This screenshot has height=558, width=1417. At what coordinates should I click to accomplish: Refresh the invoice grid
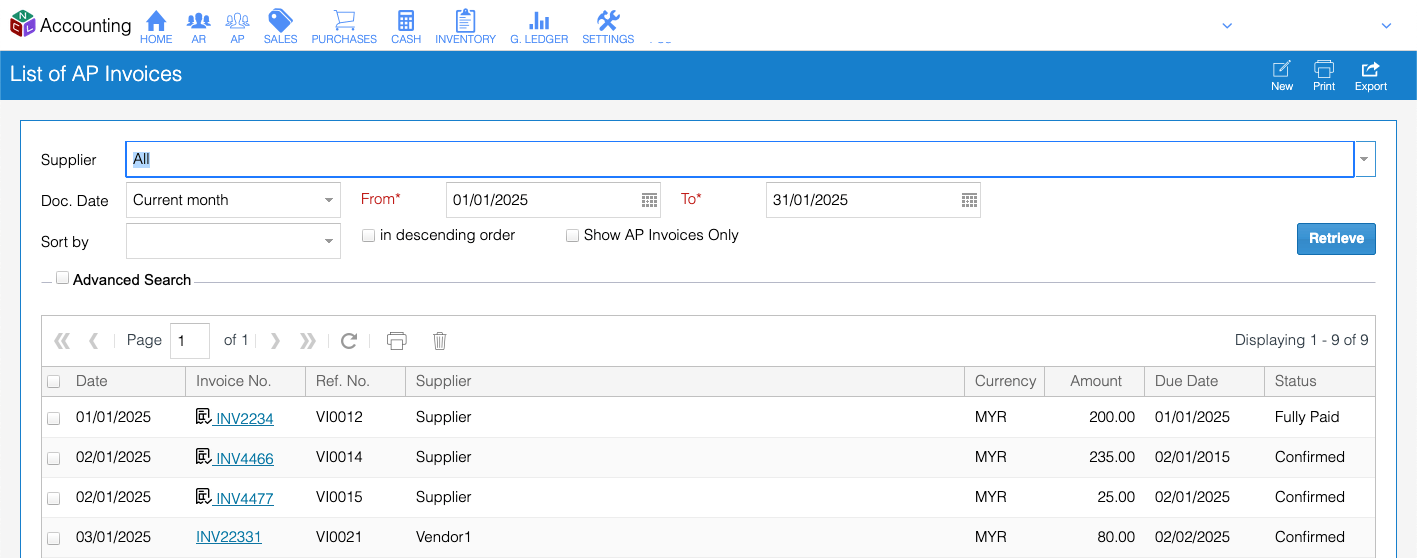[349, 341]
